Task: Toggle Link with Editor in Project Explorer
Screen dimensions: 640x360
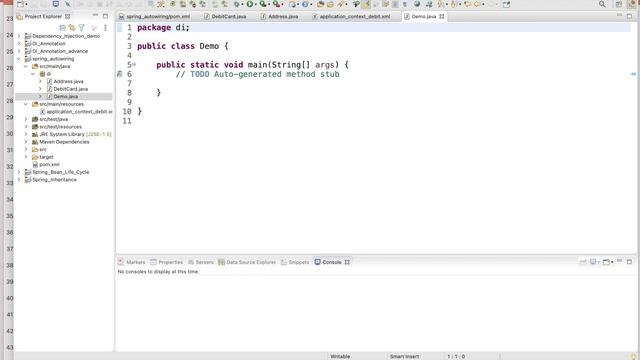Action: tap(72, 28)
